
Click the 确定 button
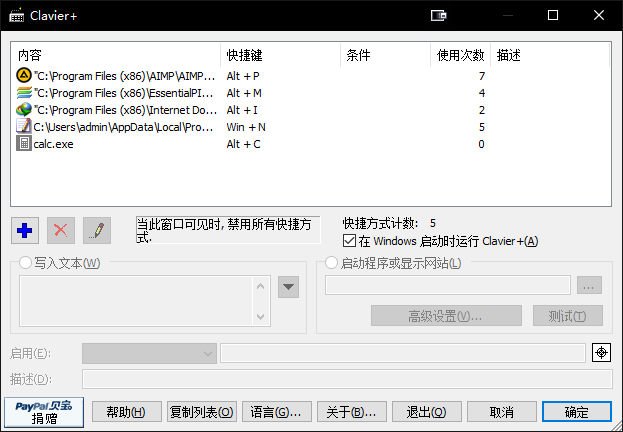pyautogui.click(x=576, y=412)
